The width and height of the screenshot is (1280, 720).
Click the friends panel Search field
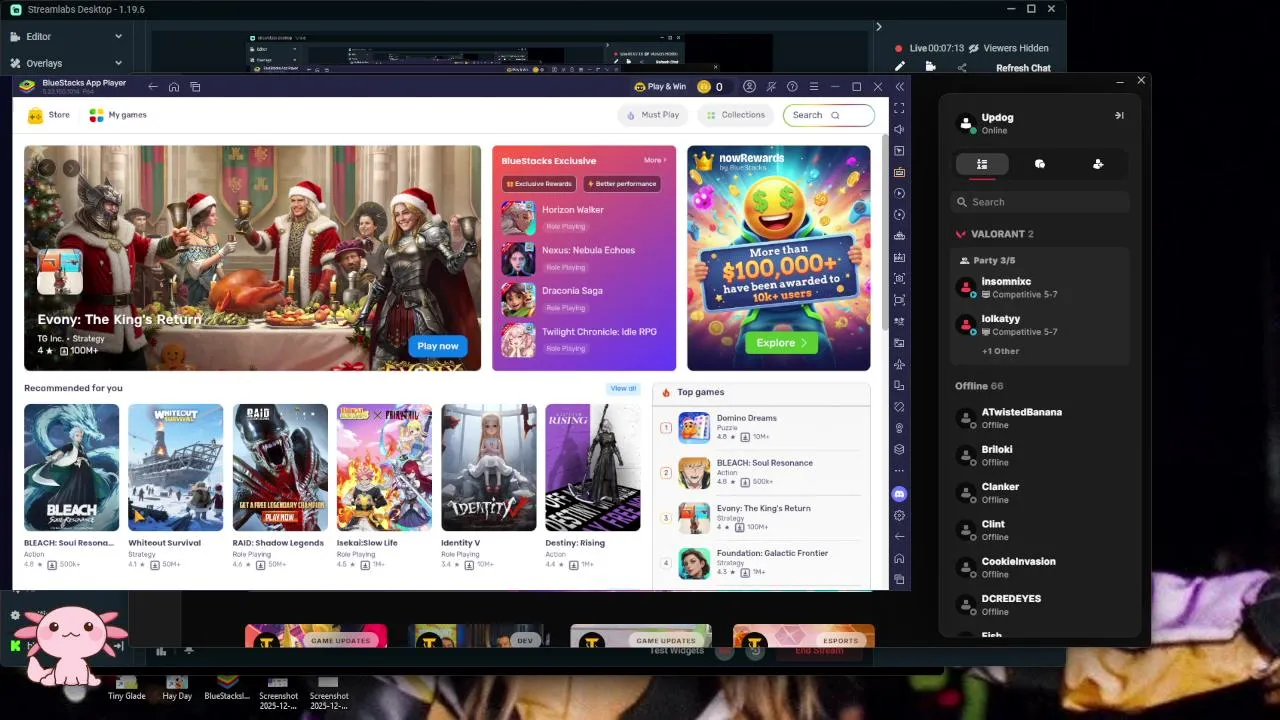point(1040,202)
